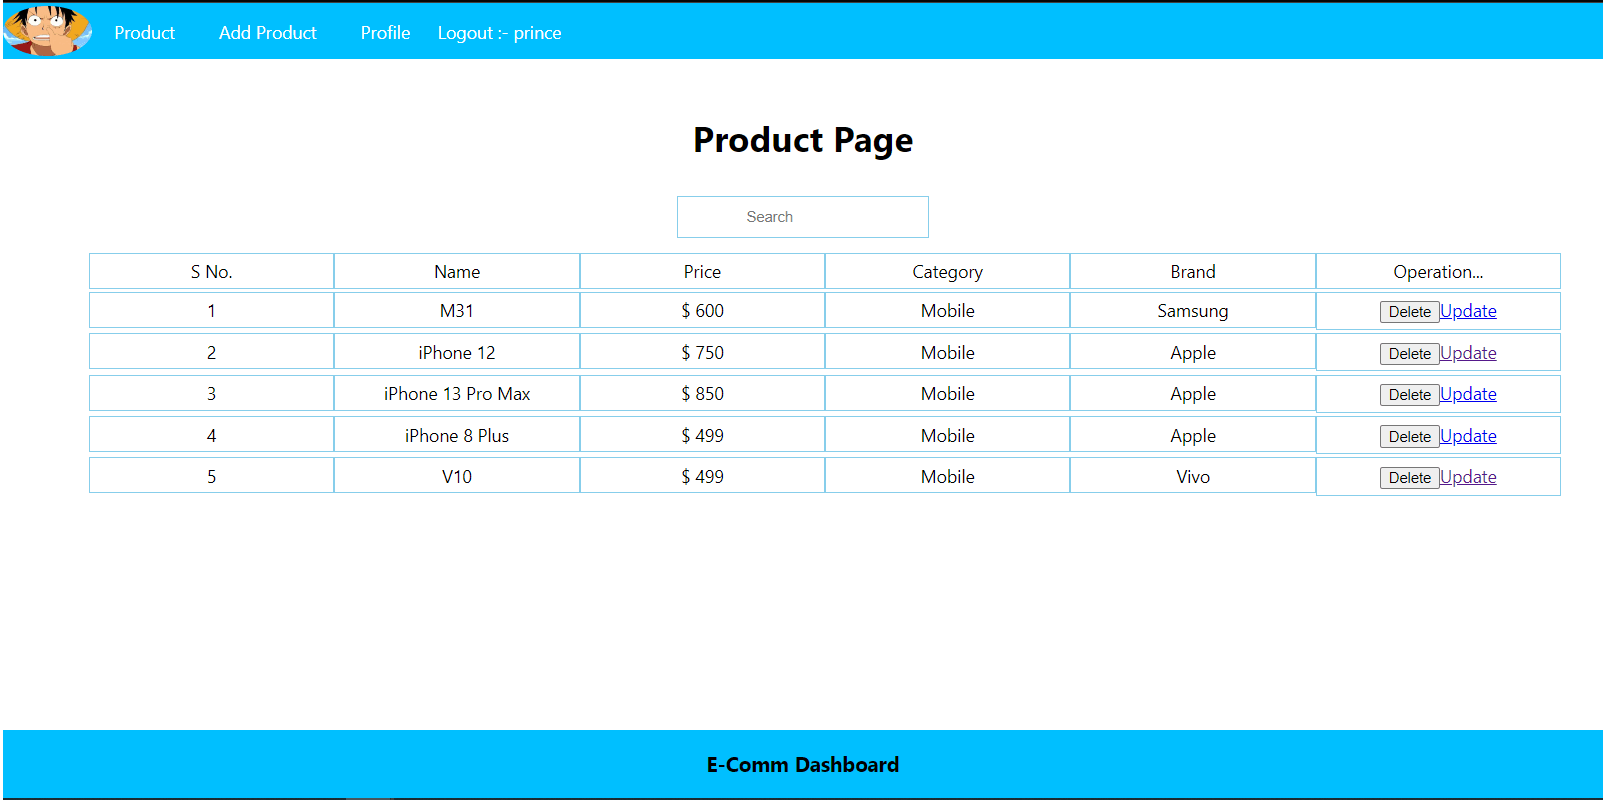Click the cartoon avatar logo in navbar
The image size is (1603, 800).
pyautogui.click(x=47, y=30)
